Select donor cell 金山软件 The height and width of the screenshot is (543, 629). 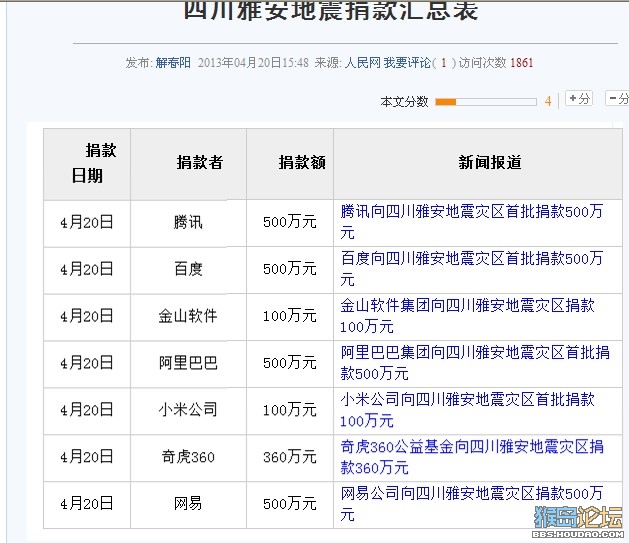[x=188, y=316]
